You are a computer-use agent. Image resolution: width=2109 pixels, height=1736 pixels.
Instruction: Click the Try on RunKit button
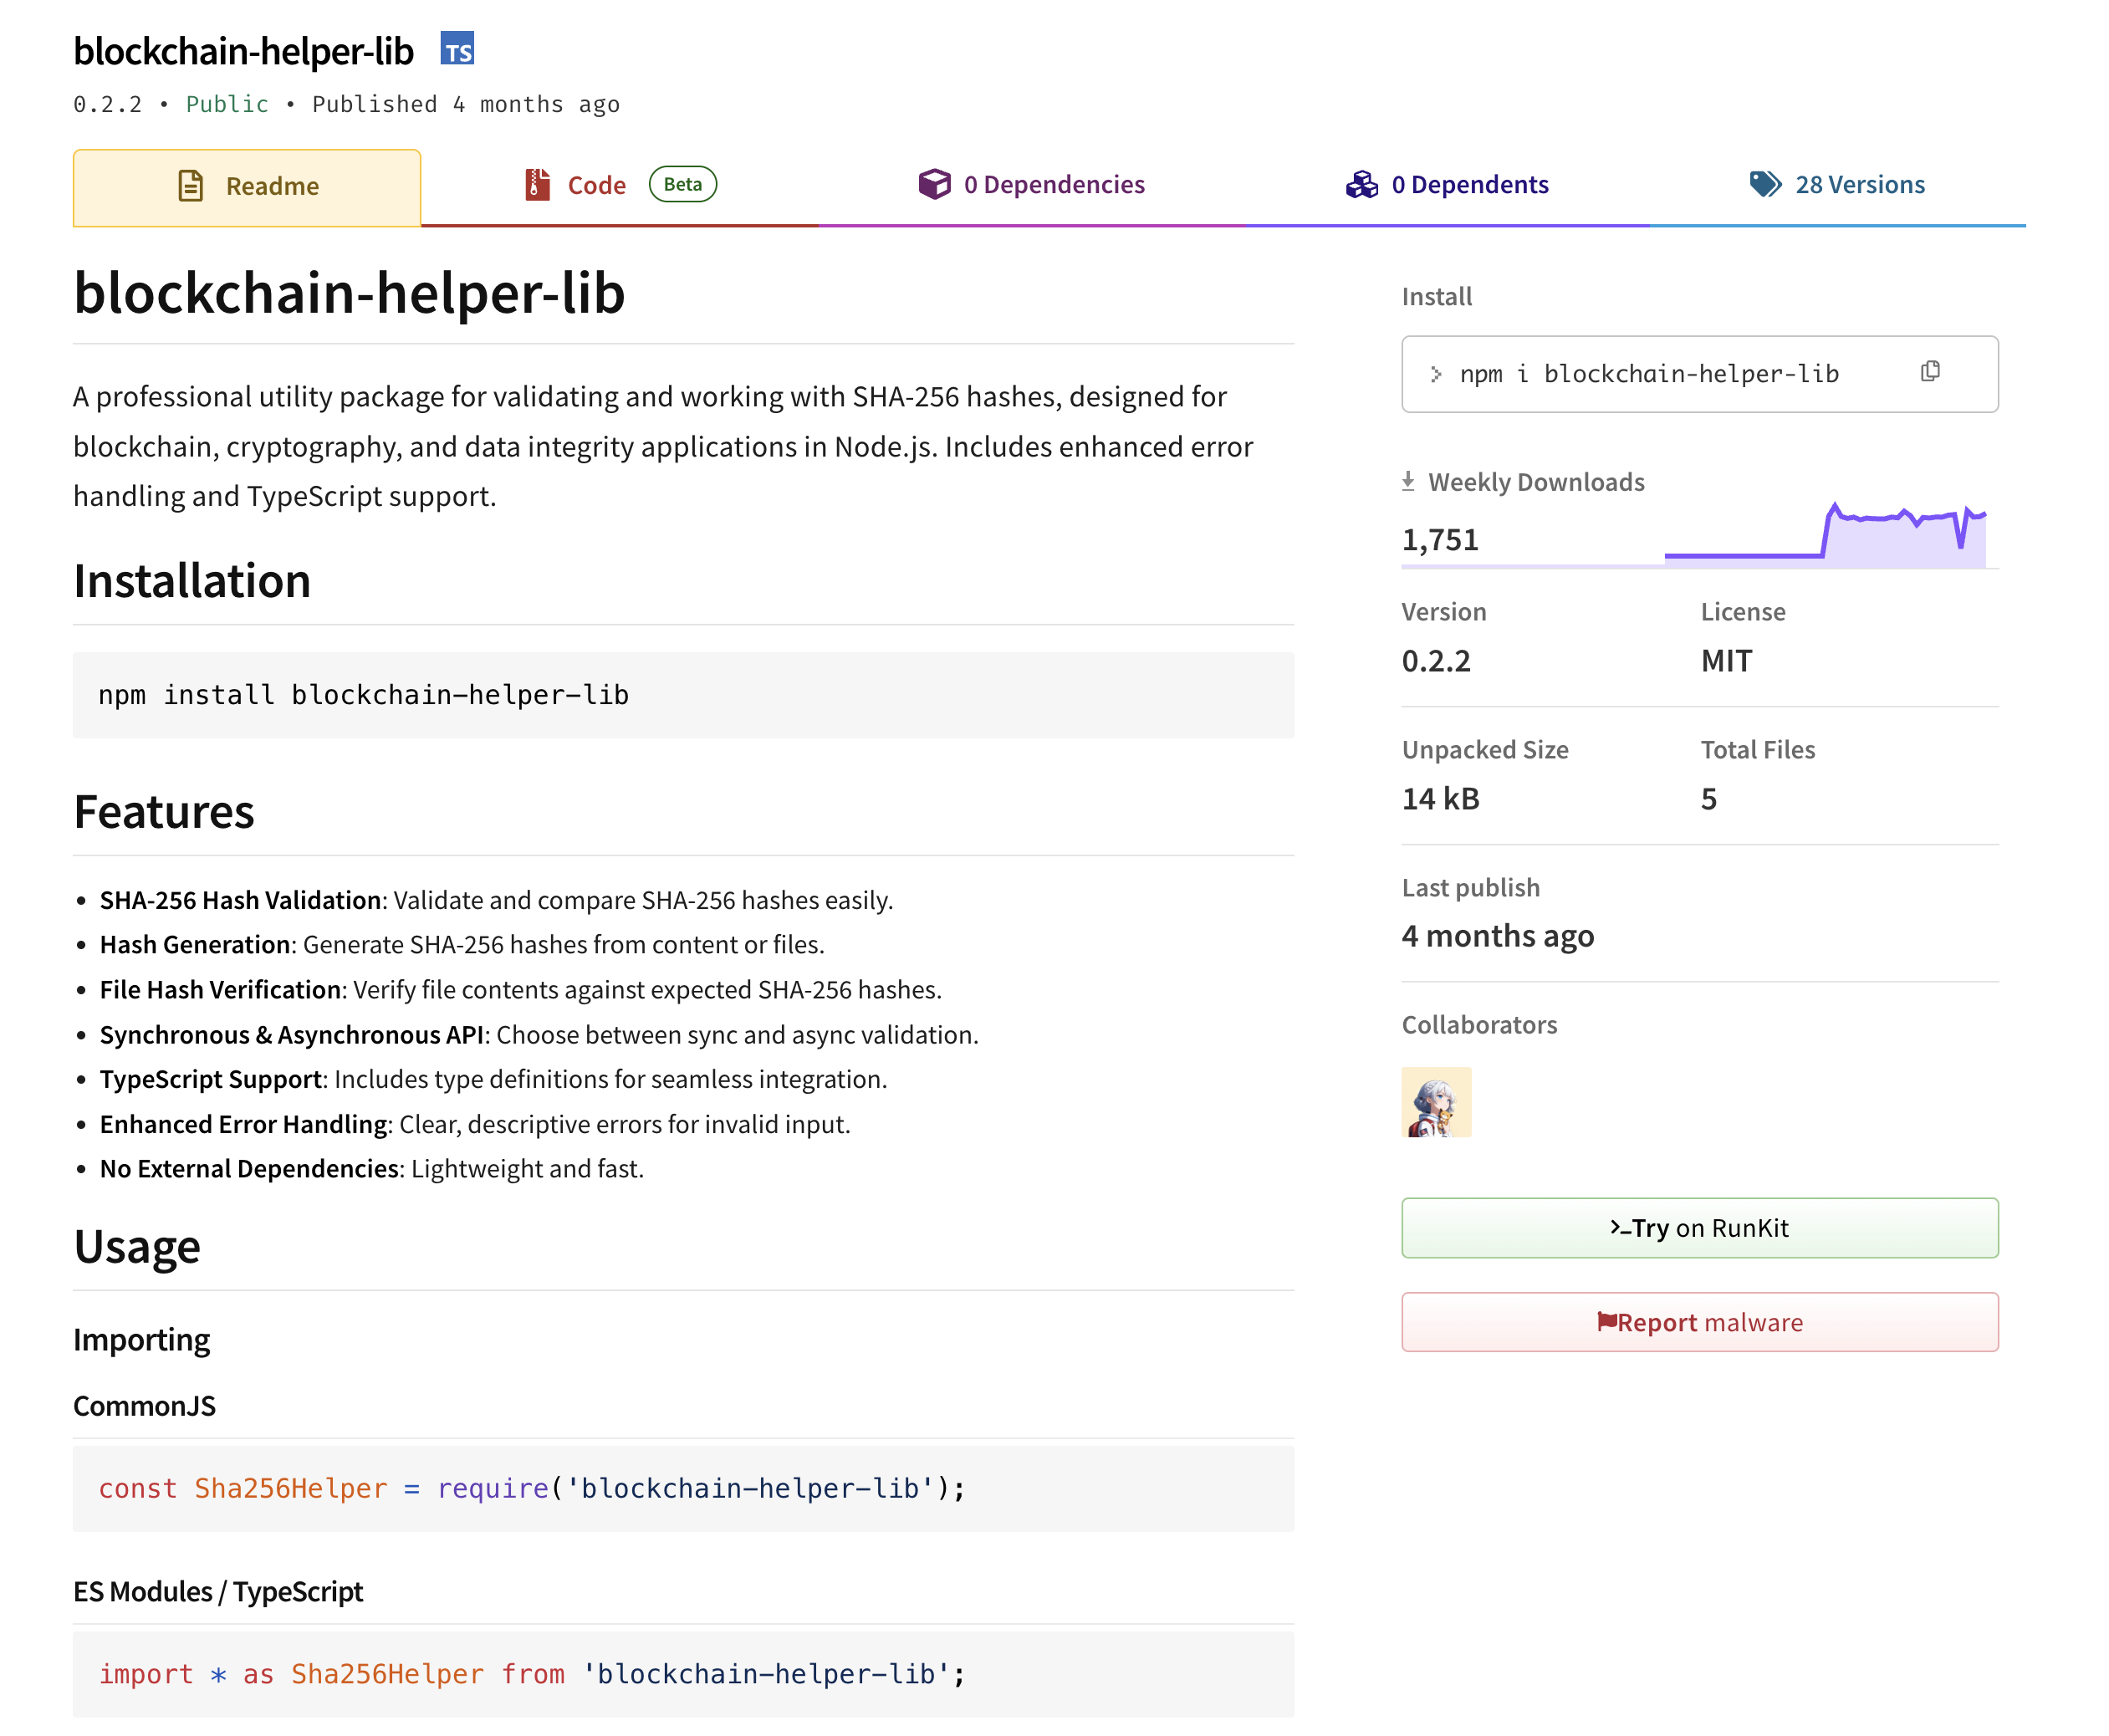pos(1699,1228)
